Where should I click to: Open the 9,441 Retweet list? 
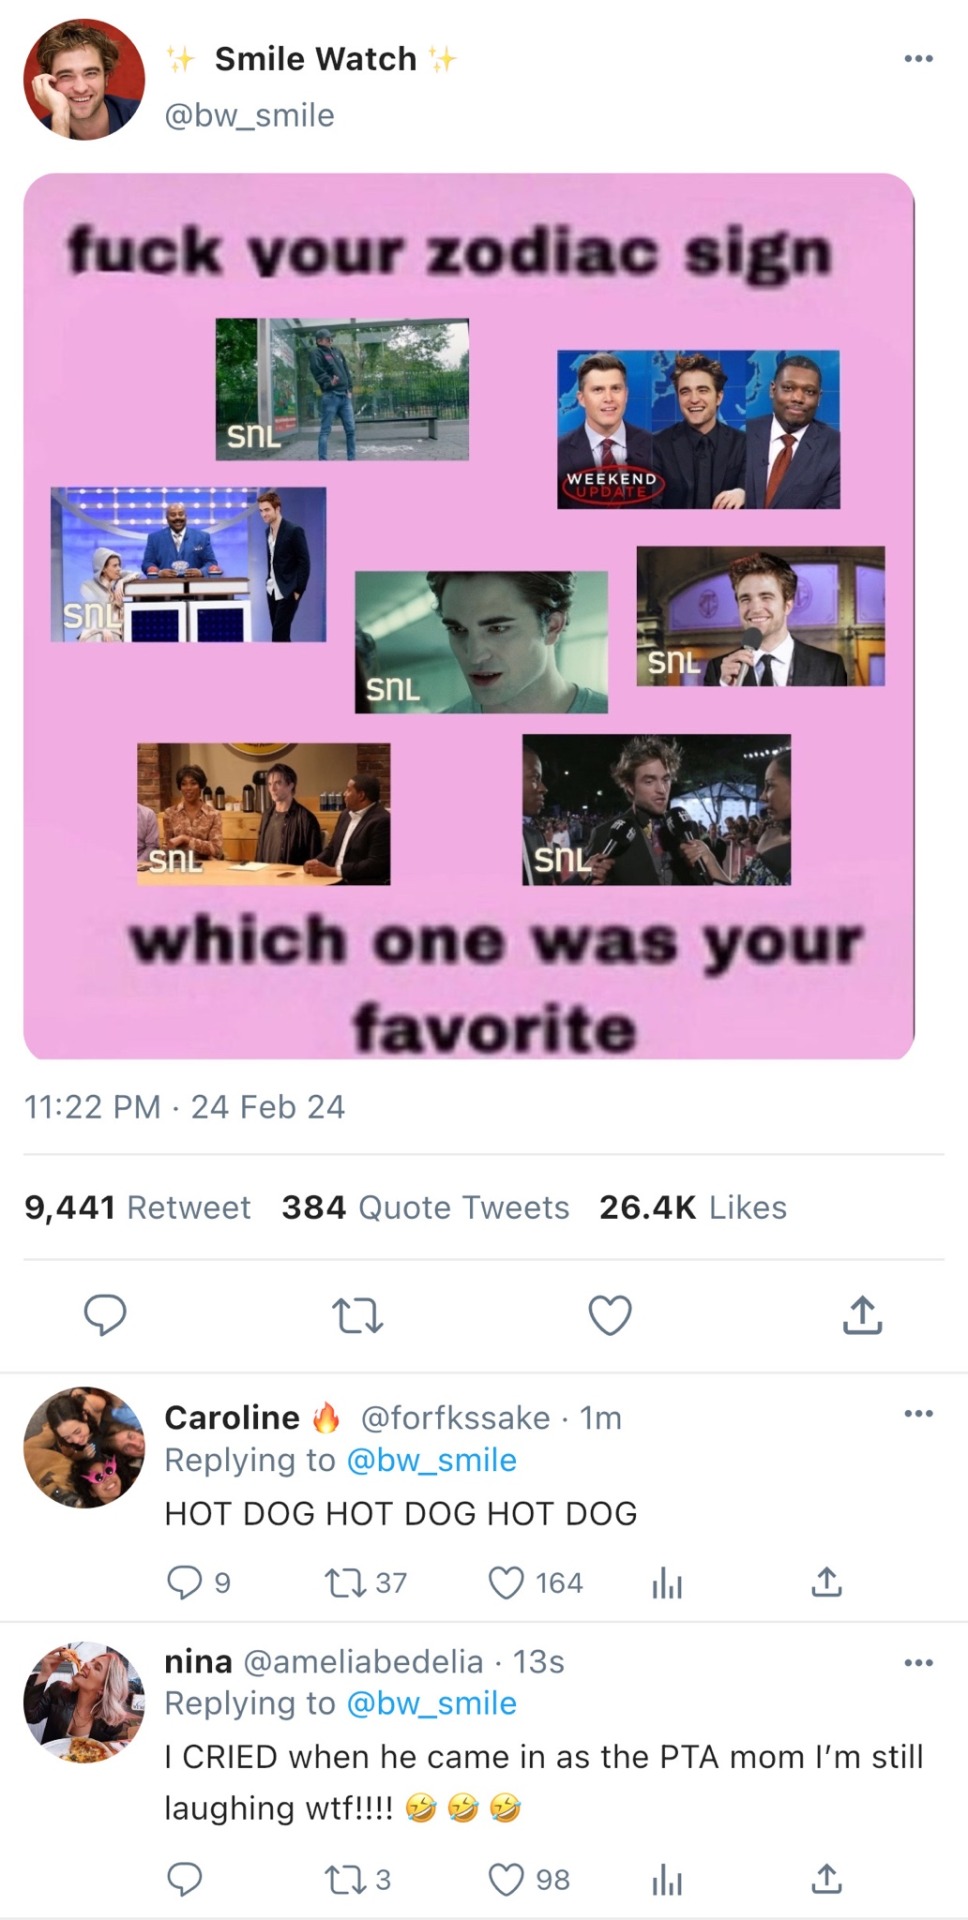tap(138, 1207)
